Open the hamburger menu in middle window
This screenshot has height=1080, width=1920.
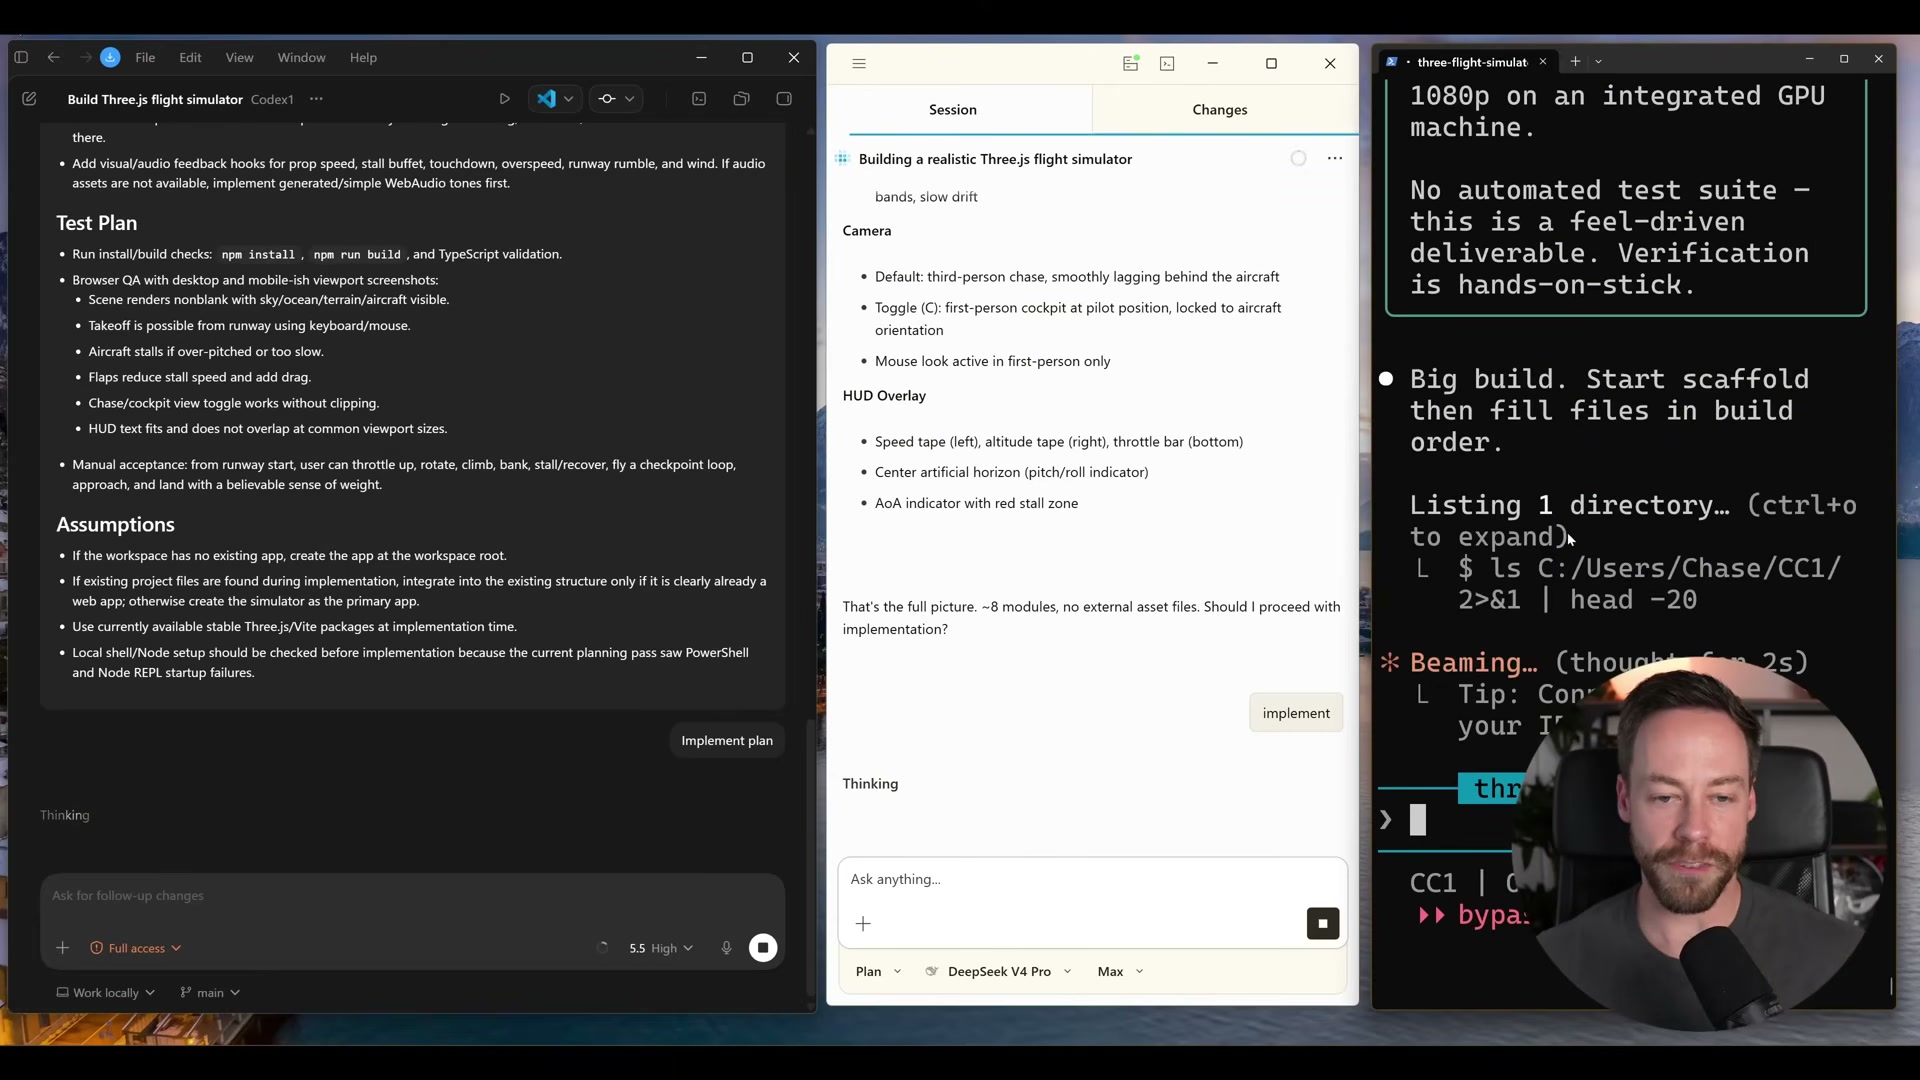tap(859, 64)
